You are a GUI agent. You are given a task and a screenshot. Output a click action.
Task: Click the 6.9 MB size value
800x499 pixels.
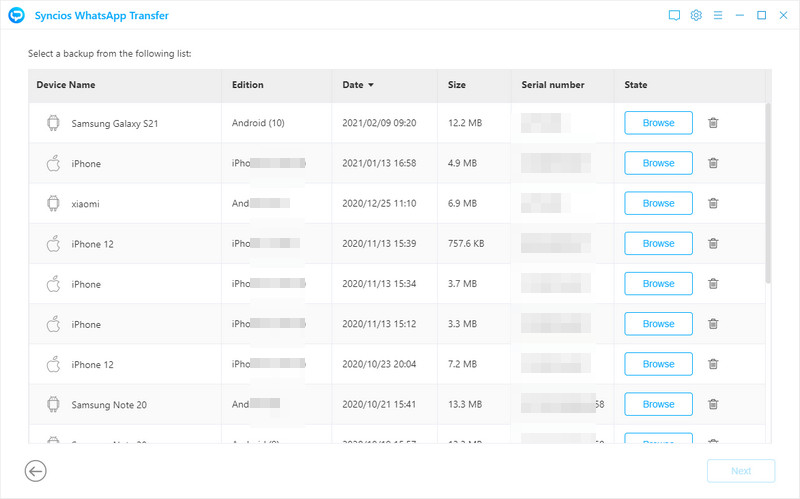pos(462,204)
